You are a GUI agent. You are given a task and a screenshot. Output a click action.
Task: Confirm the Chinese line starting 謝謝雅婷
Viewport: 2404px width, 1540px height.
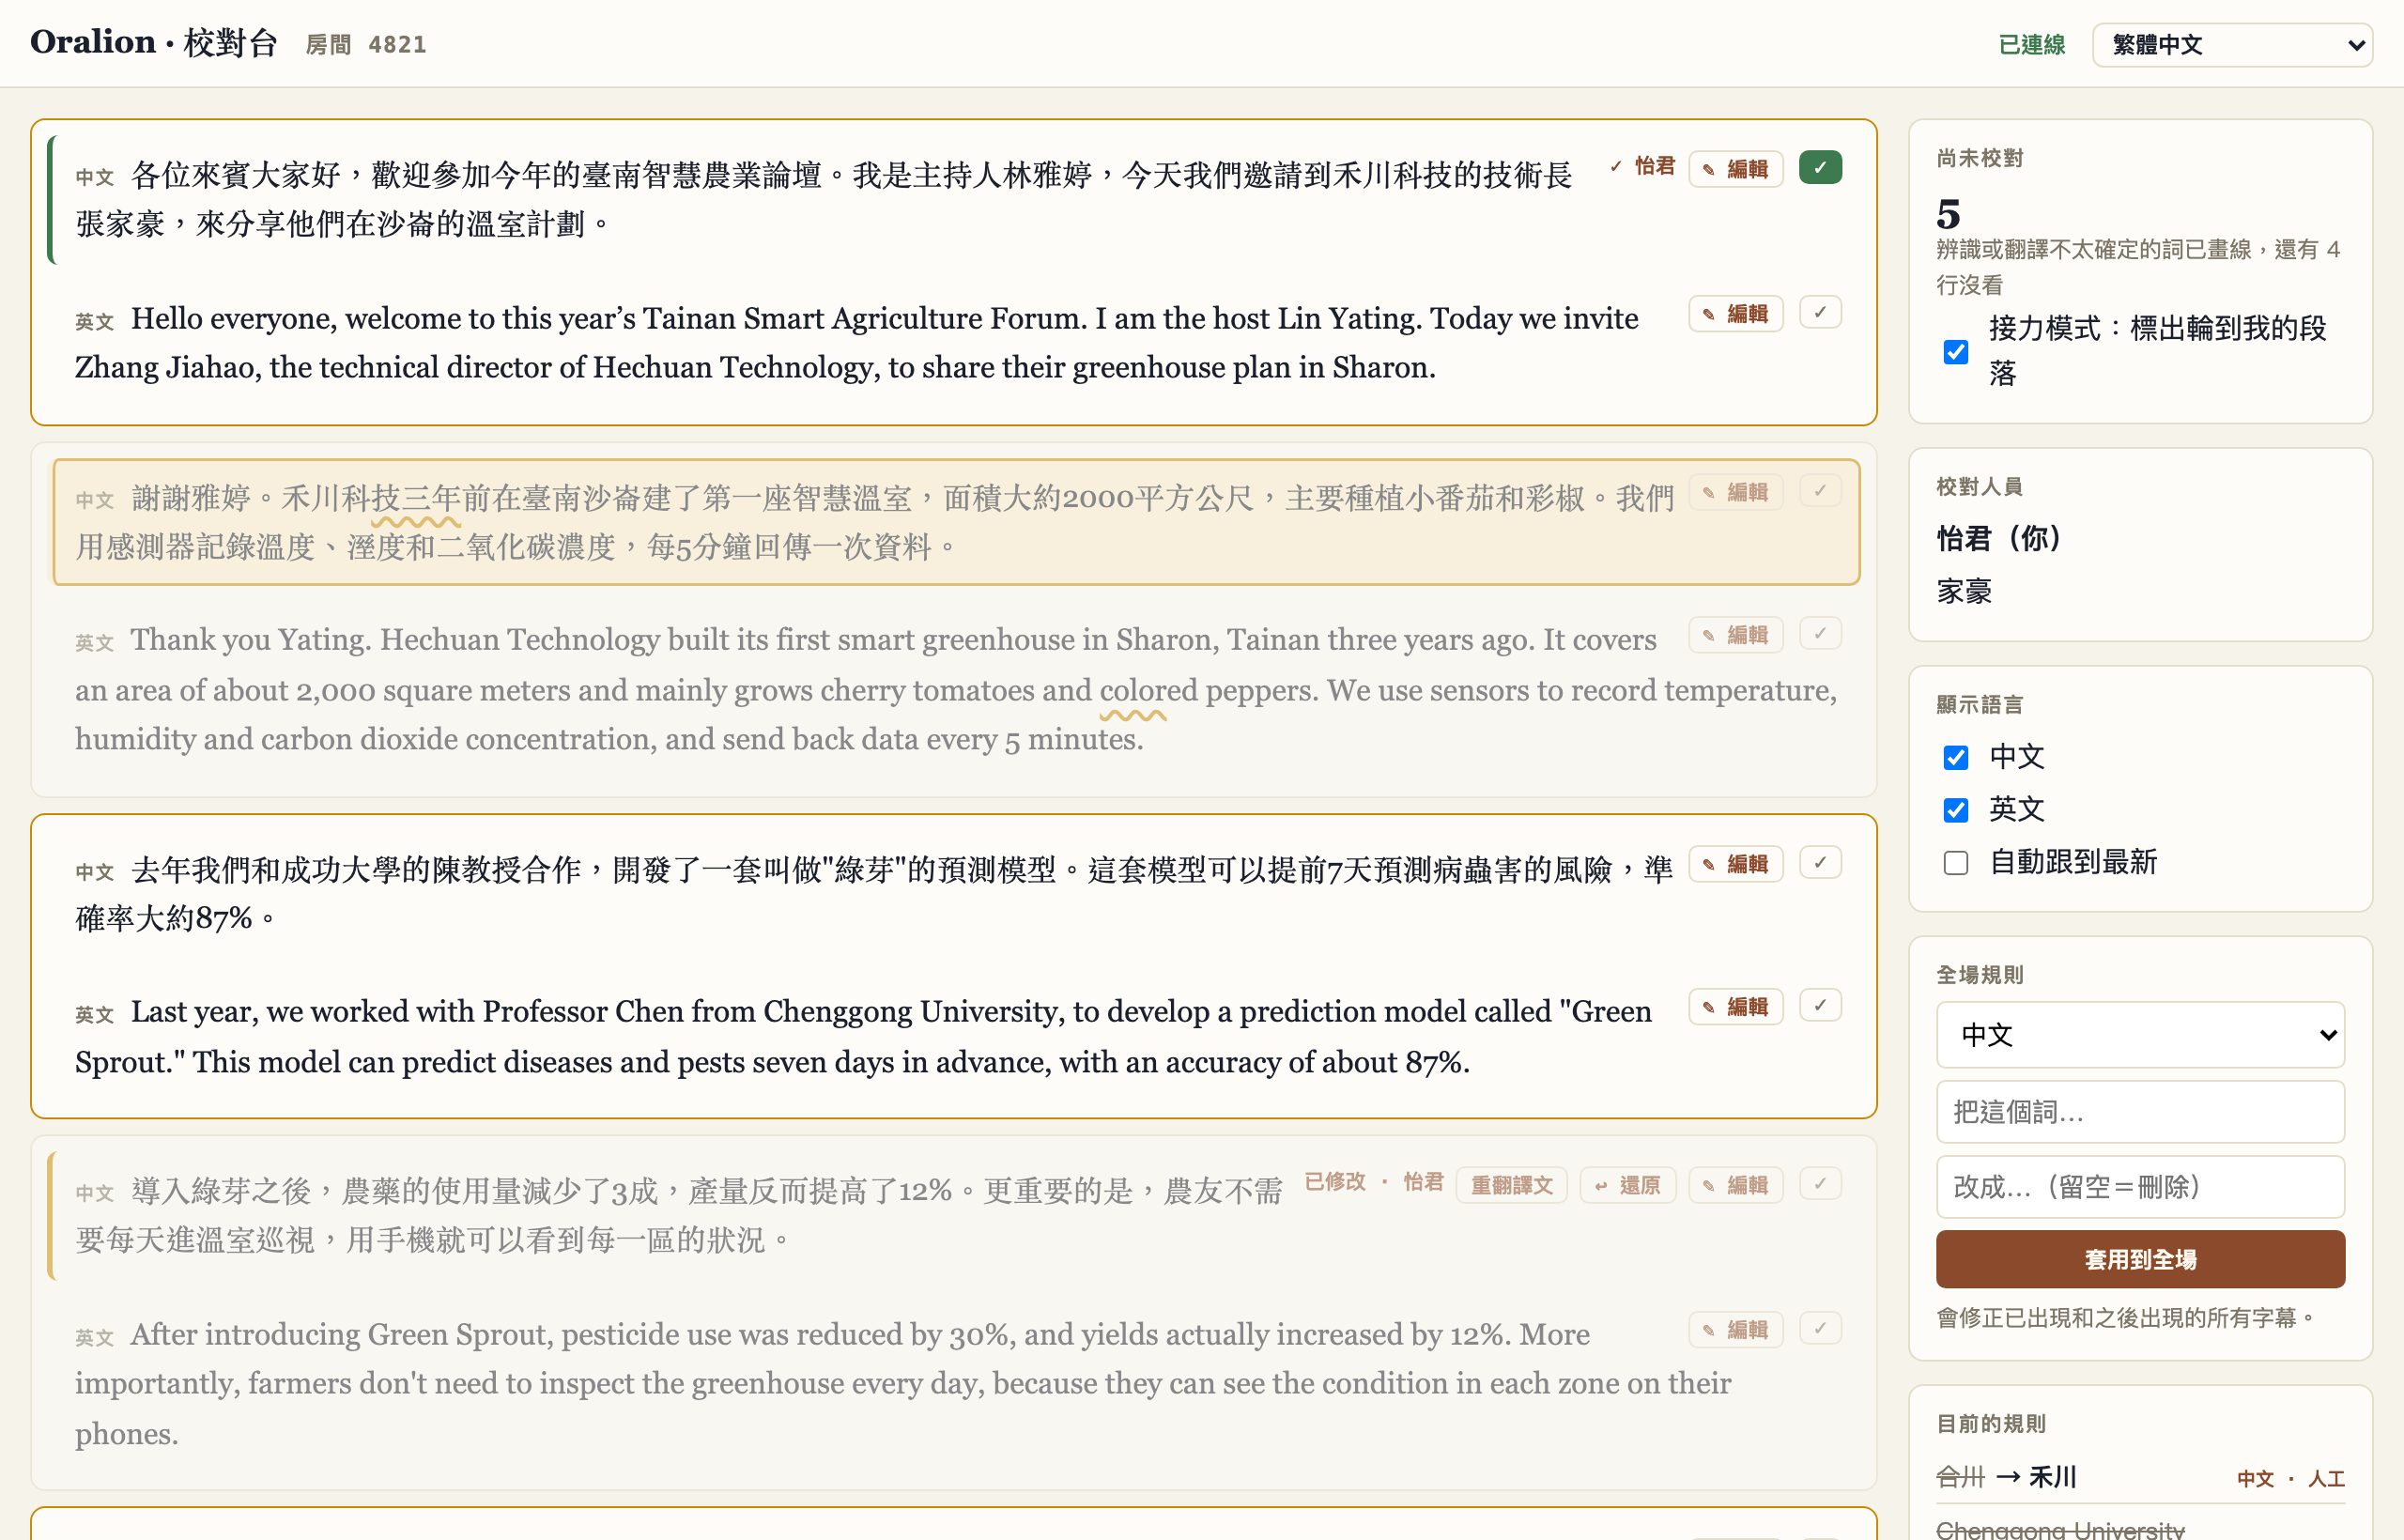click(1820, 491)
